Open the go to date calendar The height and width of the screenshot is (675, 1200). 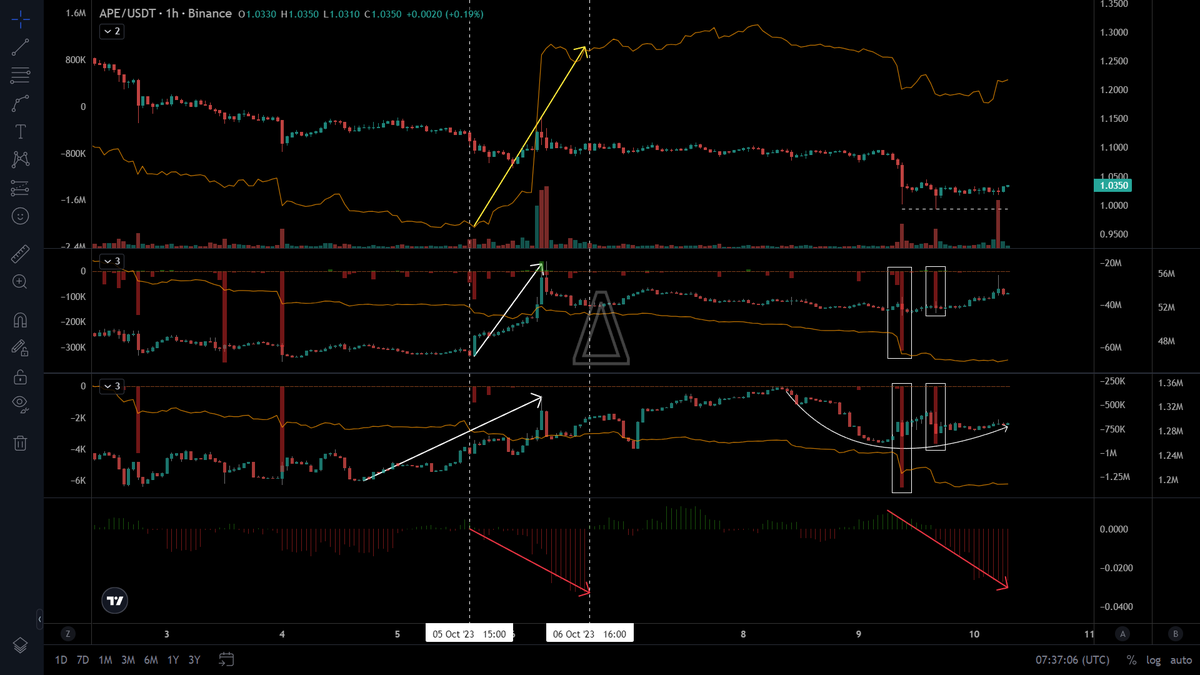pyautogui.click(x=227, y=660)
